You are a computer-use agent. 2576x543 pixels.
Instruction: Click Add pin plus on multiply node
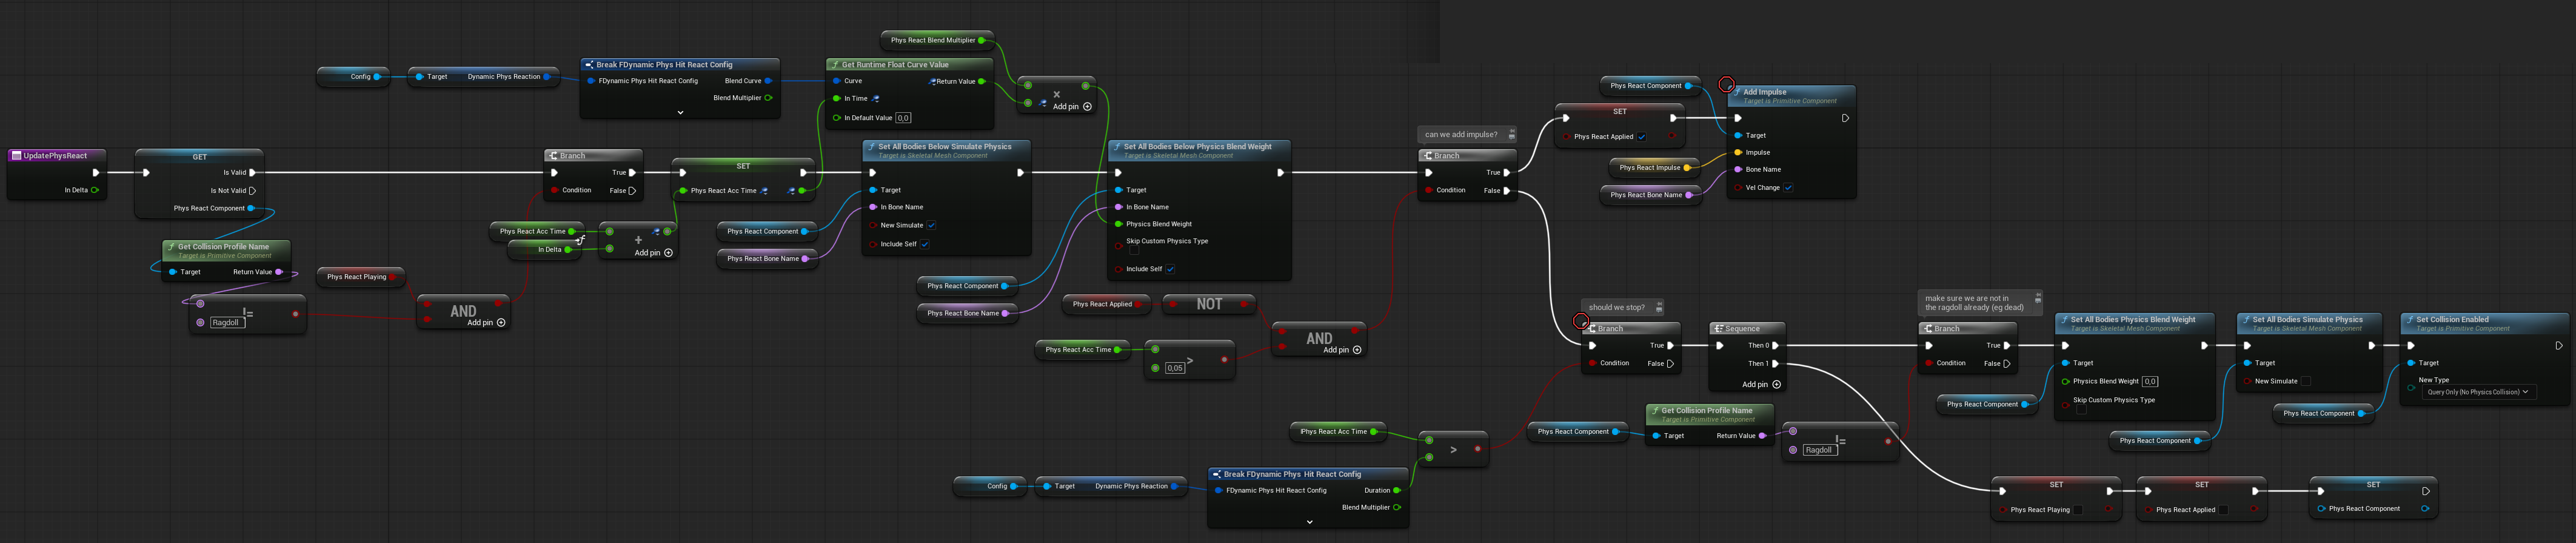(1087, 106)
